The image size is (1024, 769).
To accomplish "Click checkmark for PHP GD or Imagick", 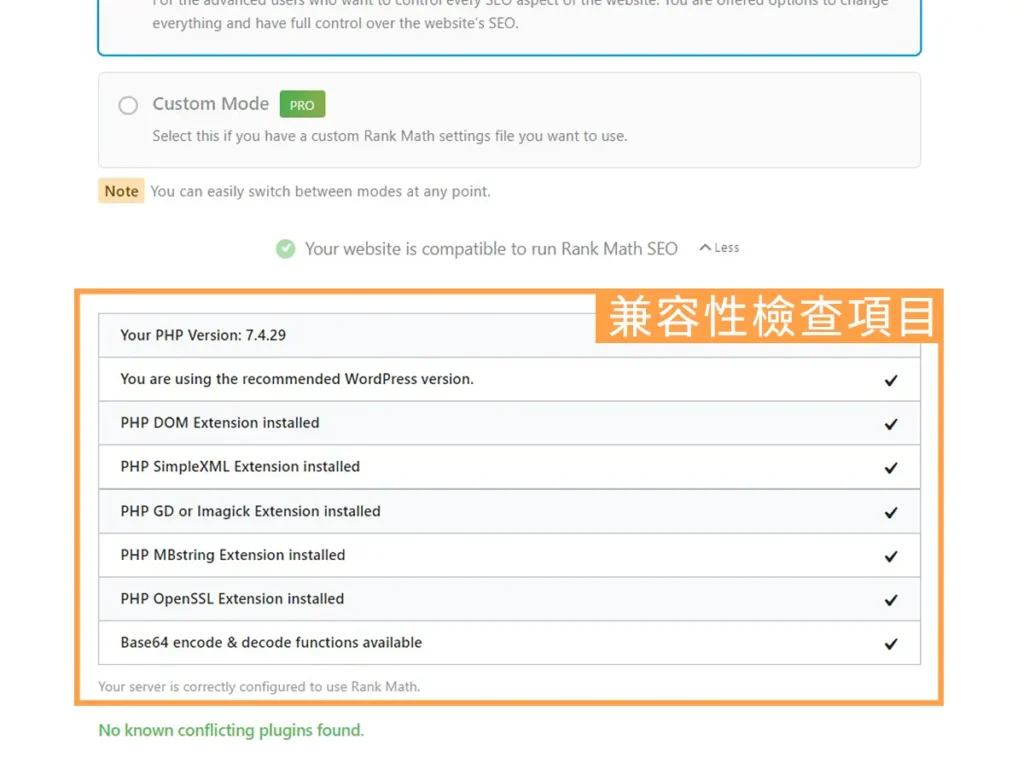I will click(891, 512).
